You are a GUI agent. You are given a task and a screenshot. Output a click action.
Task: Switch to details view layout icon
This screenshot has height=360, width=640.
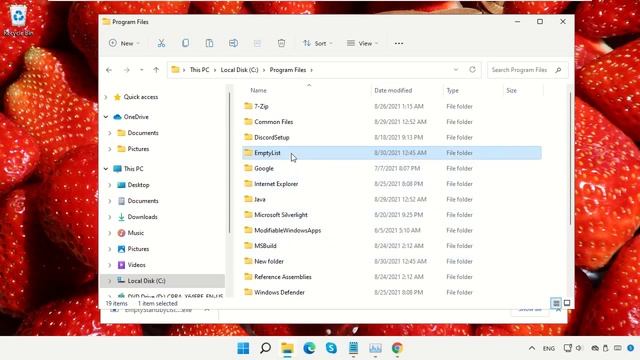556,303
